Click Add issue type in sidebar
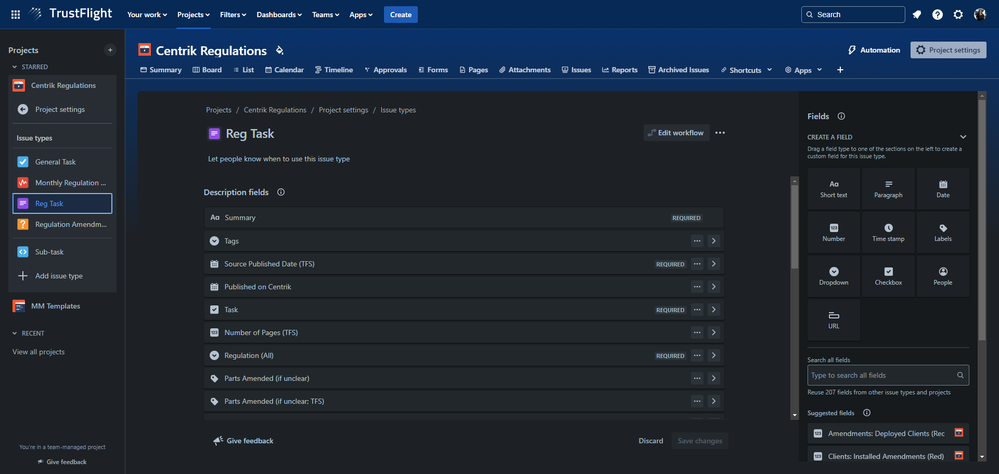 point(62,276)
